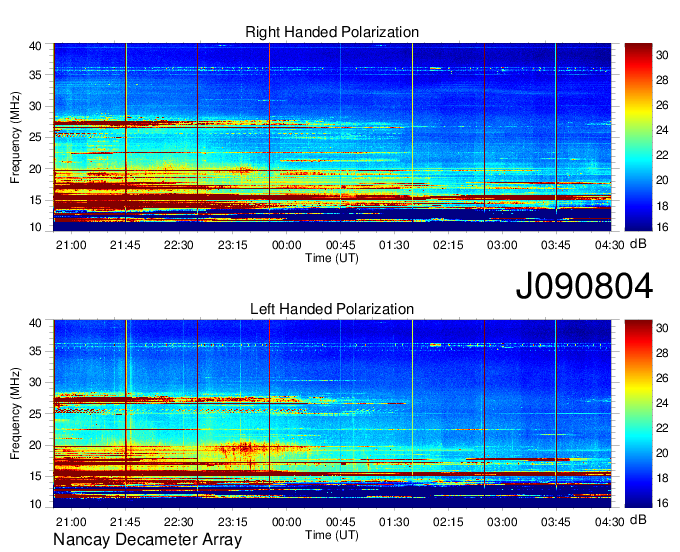Click the 40 MHz label on top plot
The image size is (680, 552).
[x=35, y=46]
